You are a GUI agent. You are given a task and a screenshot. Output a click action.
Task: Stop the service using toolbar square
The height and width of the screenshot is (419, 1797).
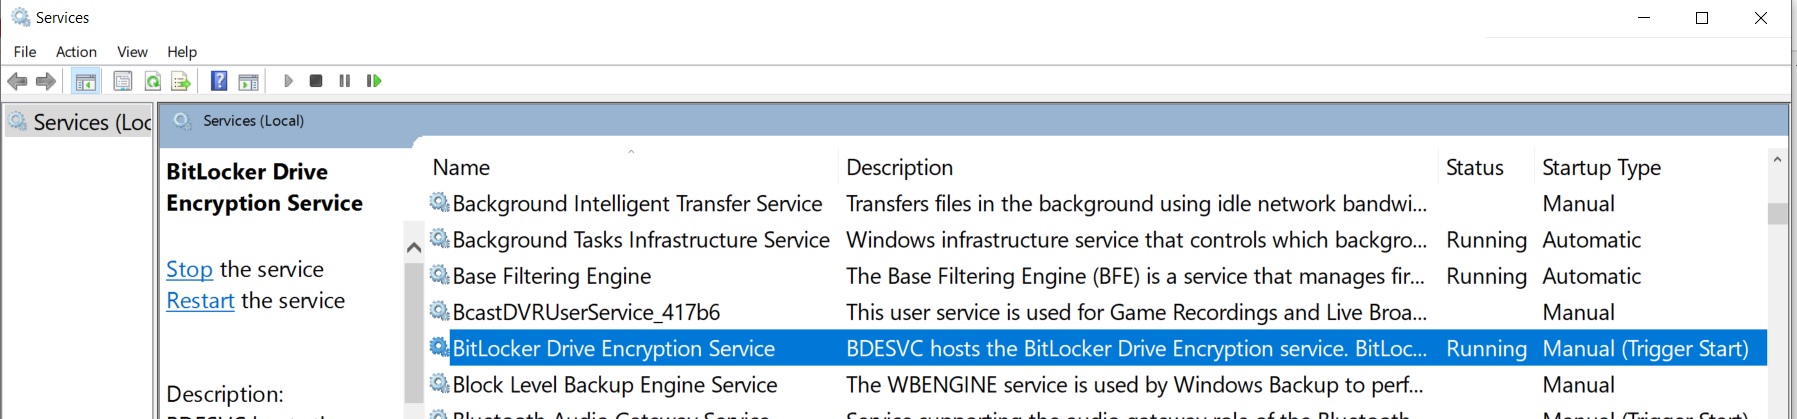point(316,81)
